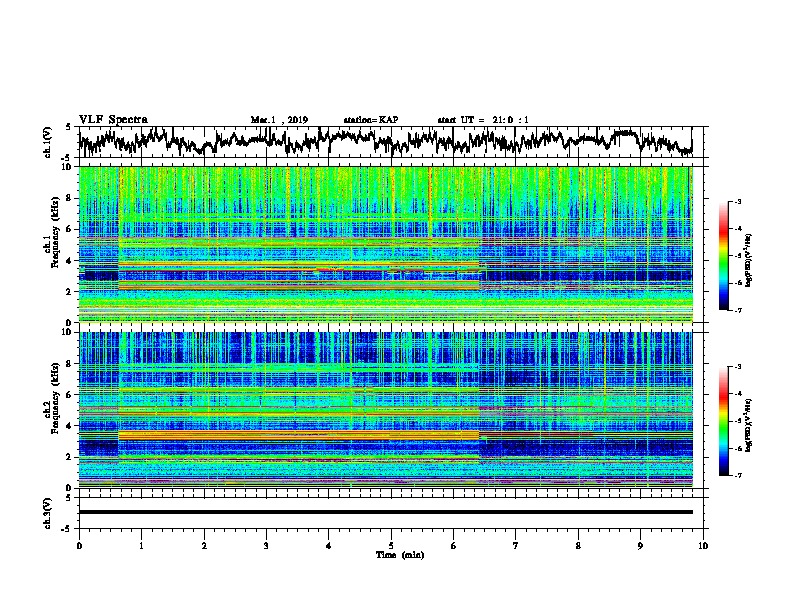Viewport: 792px width, 612px height.
Task: Click the 10 label on time axis
Action: [703, 546]
